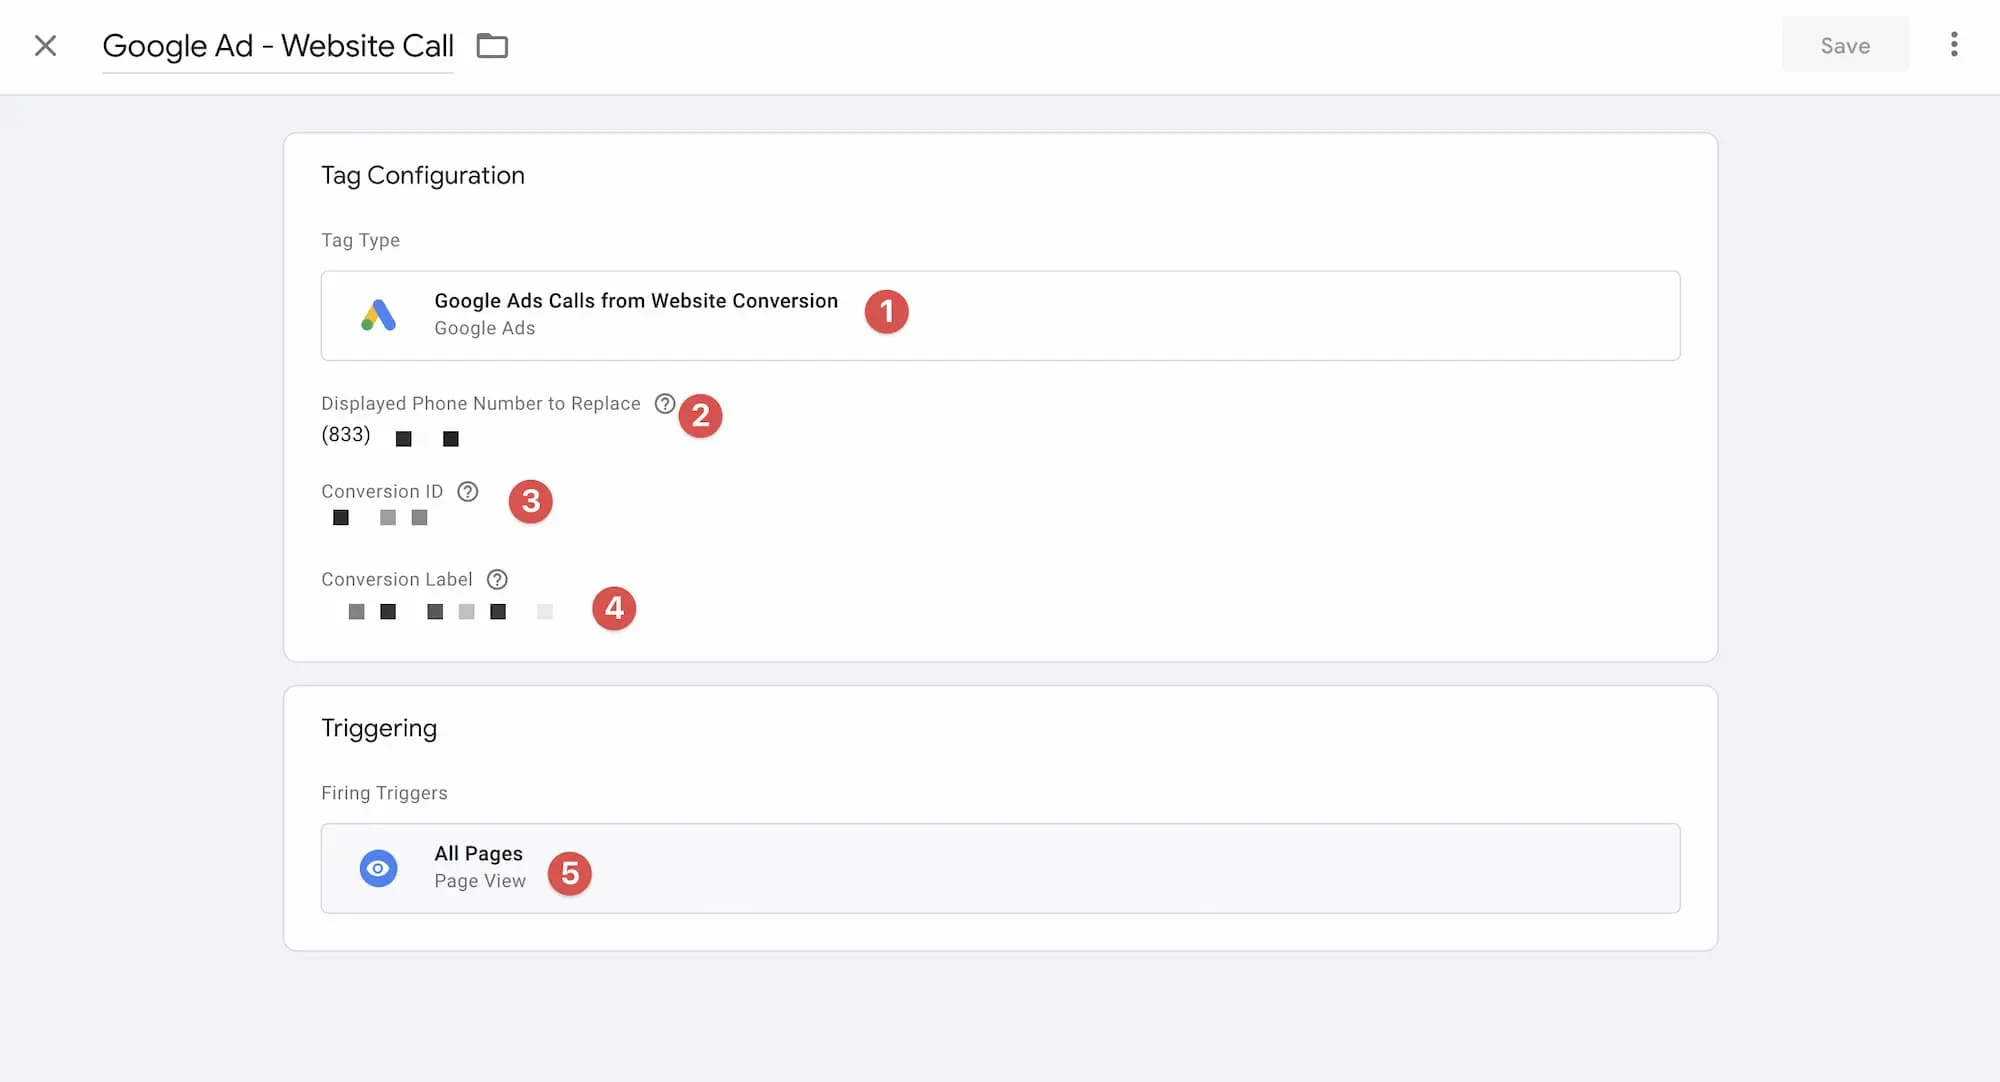Click the Triggering section heading
2000x1082 pixels.
tap(379, 728)
